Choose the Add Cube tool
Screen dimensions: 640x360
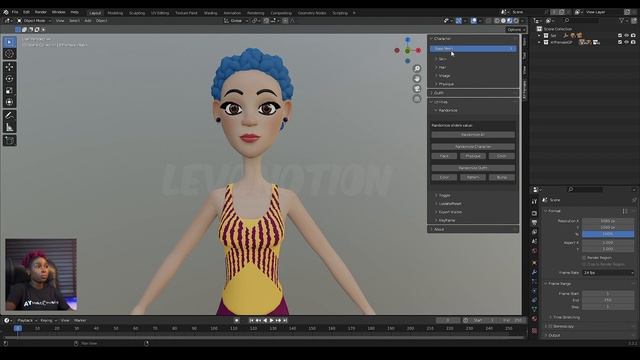[9, 141]
